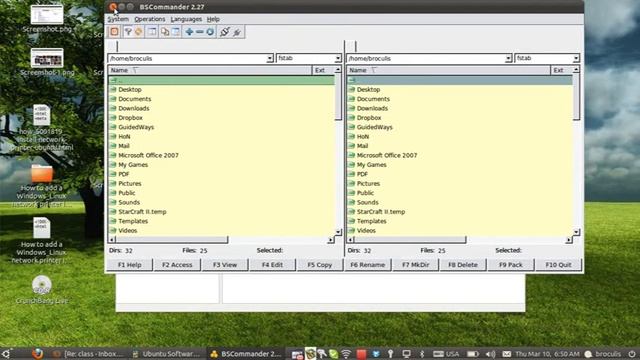Expand left panel path dropdown

(269, 58)
